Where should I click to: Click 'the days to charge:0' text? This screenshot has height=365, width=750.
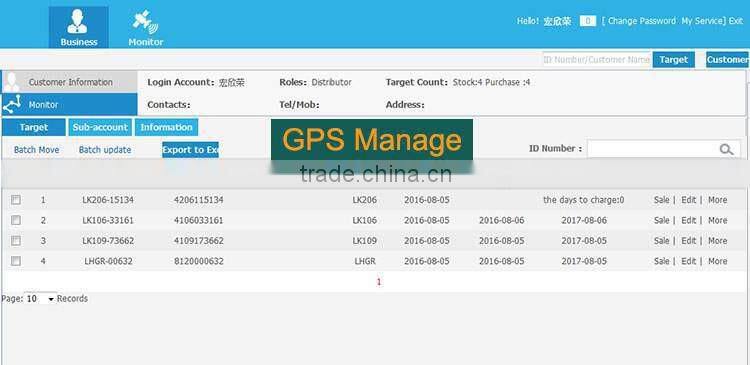pyautogui.click(x=584, y=200)
